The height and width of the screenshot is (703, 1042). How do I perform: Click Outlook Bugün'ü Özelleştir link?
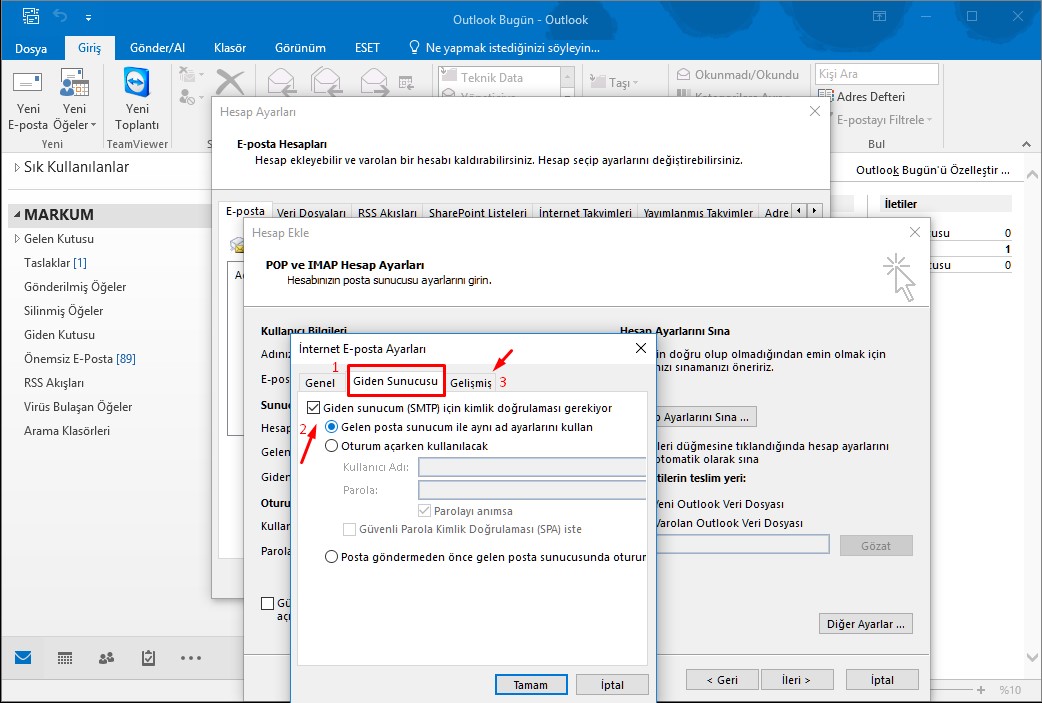(x=932, y=170)
